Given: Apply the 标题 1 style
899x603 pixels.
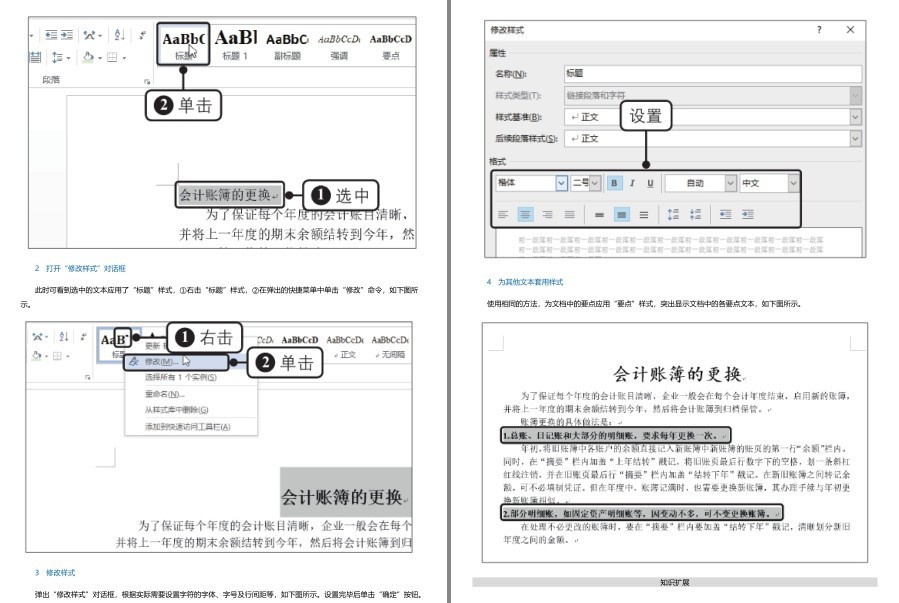Looking at the screenshot, I should pyautogui.click(x=235, y=45).
